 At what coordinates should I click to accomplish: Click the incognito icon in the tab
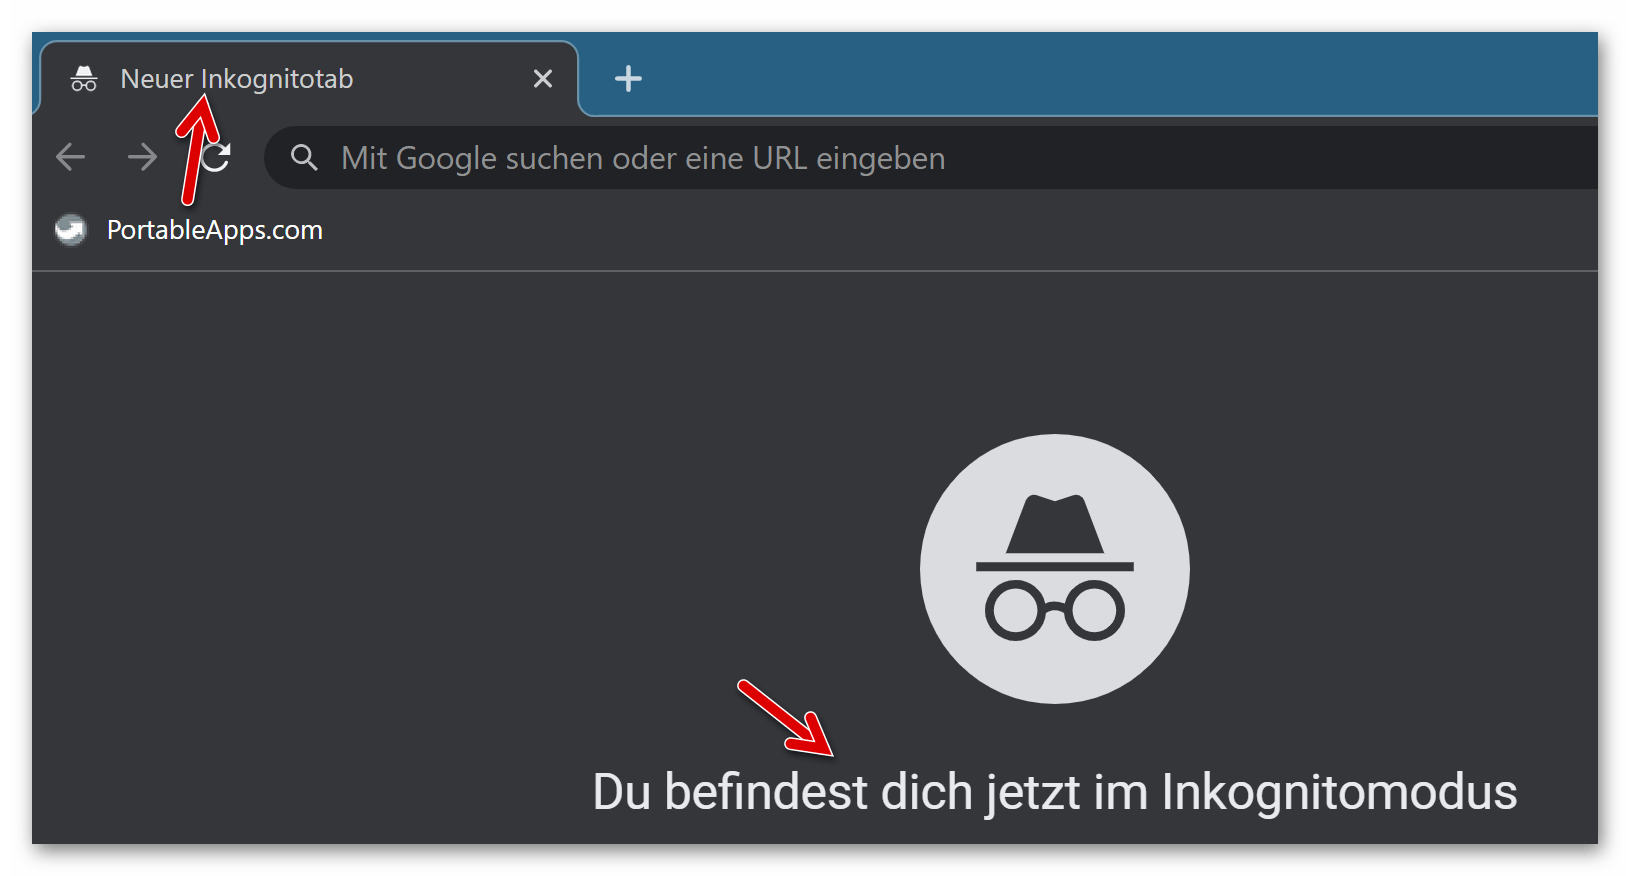pyautogui.click(x=84, y=79)
